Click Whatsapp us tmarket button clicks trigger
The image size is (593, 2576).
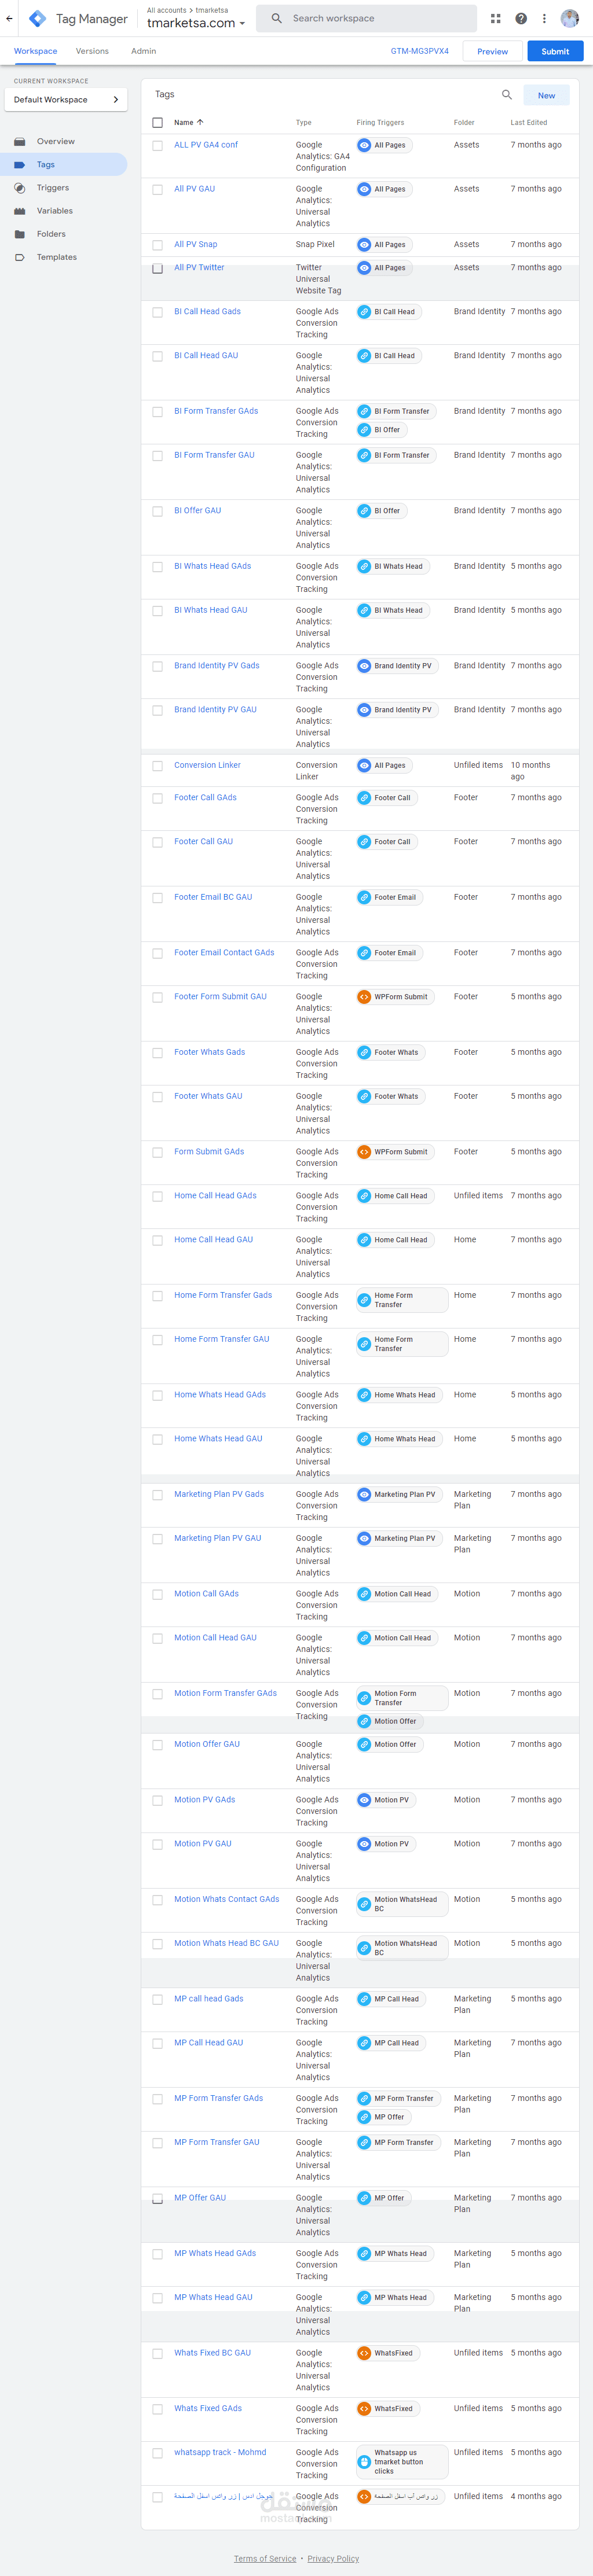402,2462
